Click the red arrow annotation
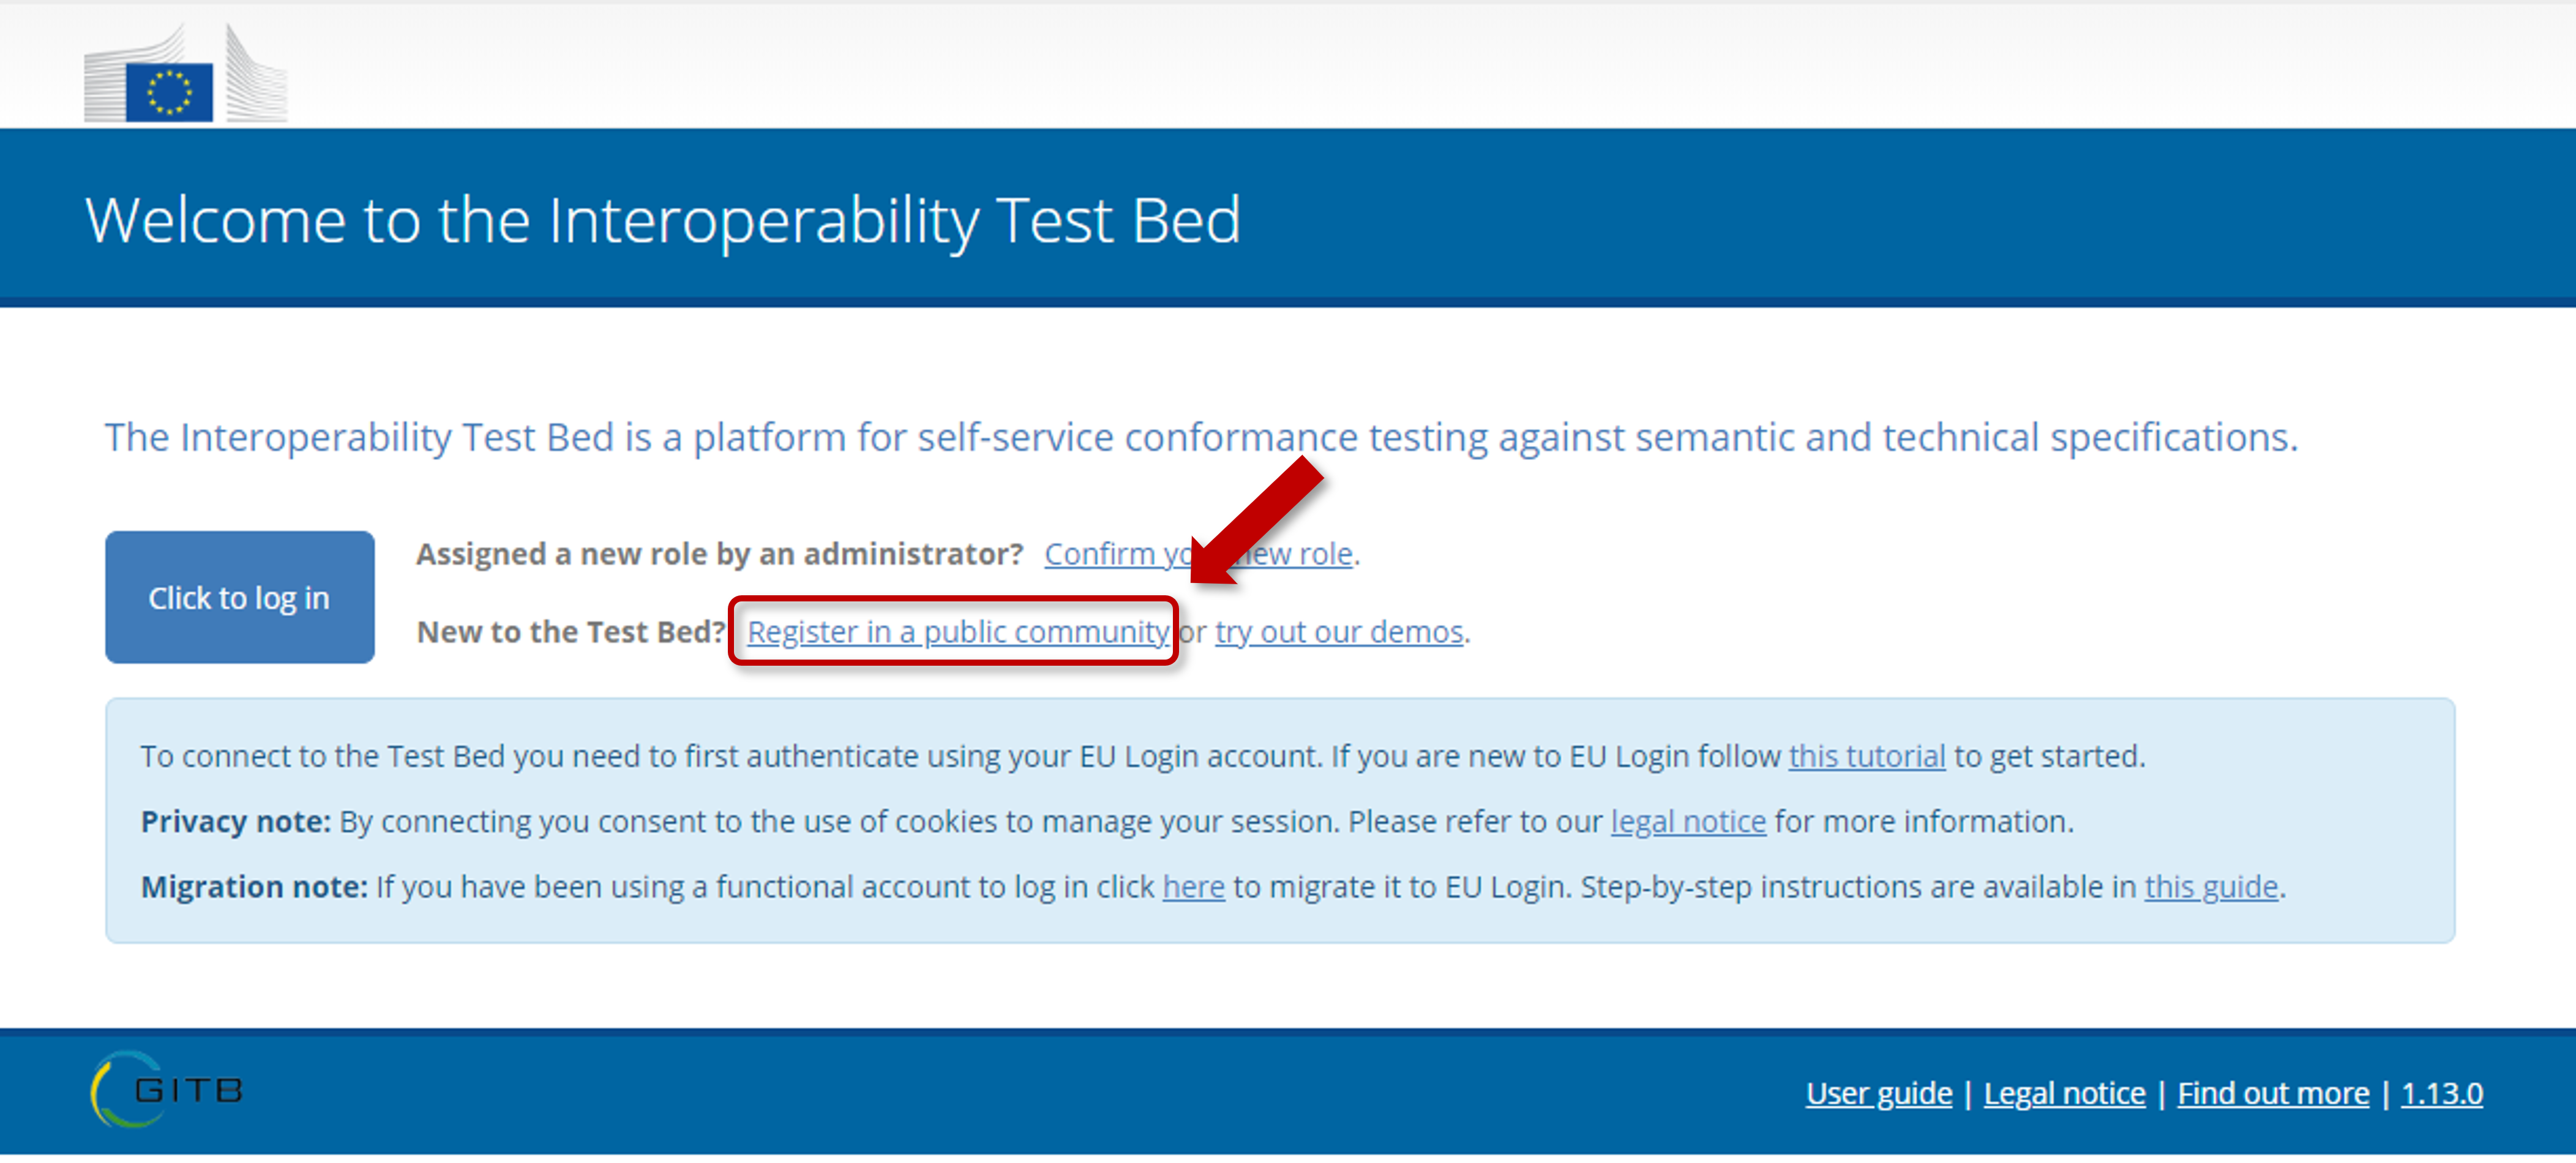Screen dimensions: 2576x1163 pyautogui.click(x=1257, y=520)
